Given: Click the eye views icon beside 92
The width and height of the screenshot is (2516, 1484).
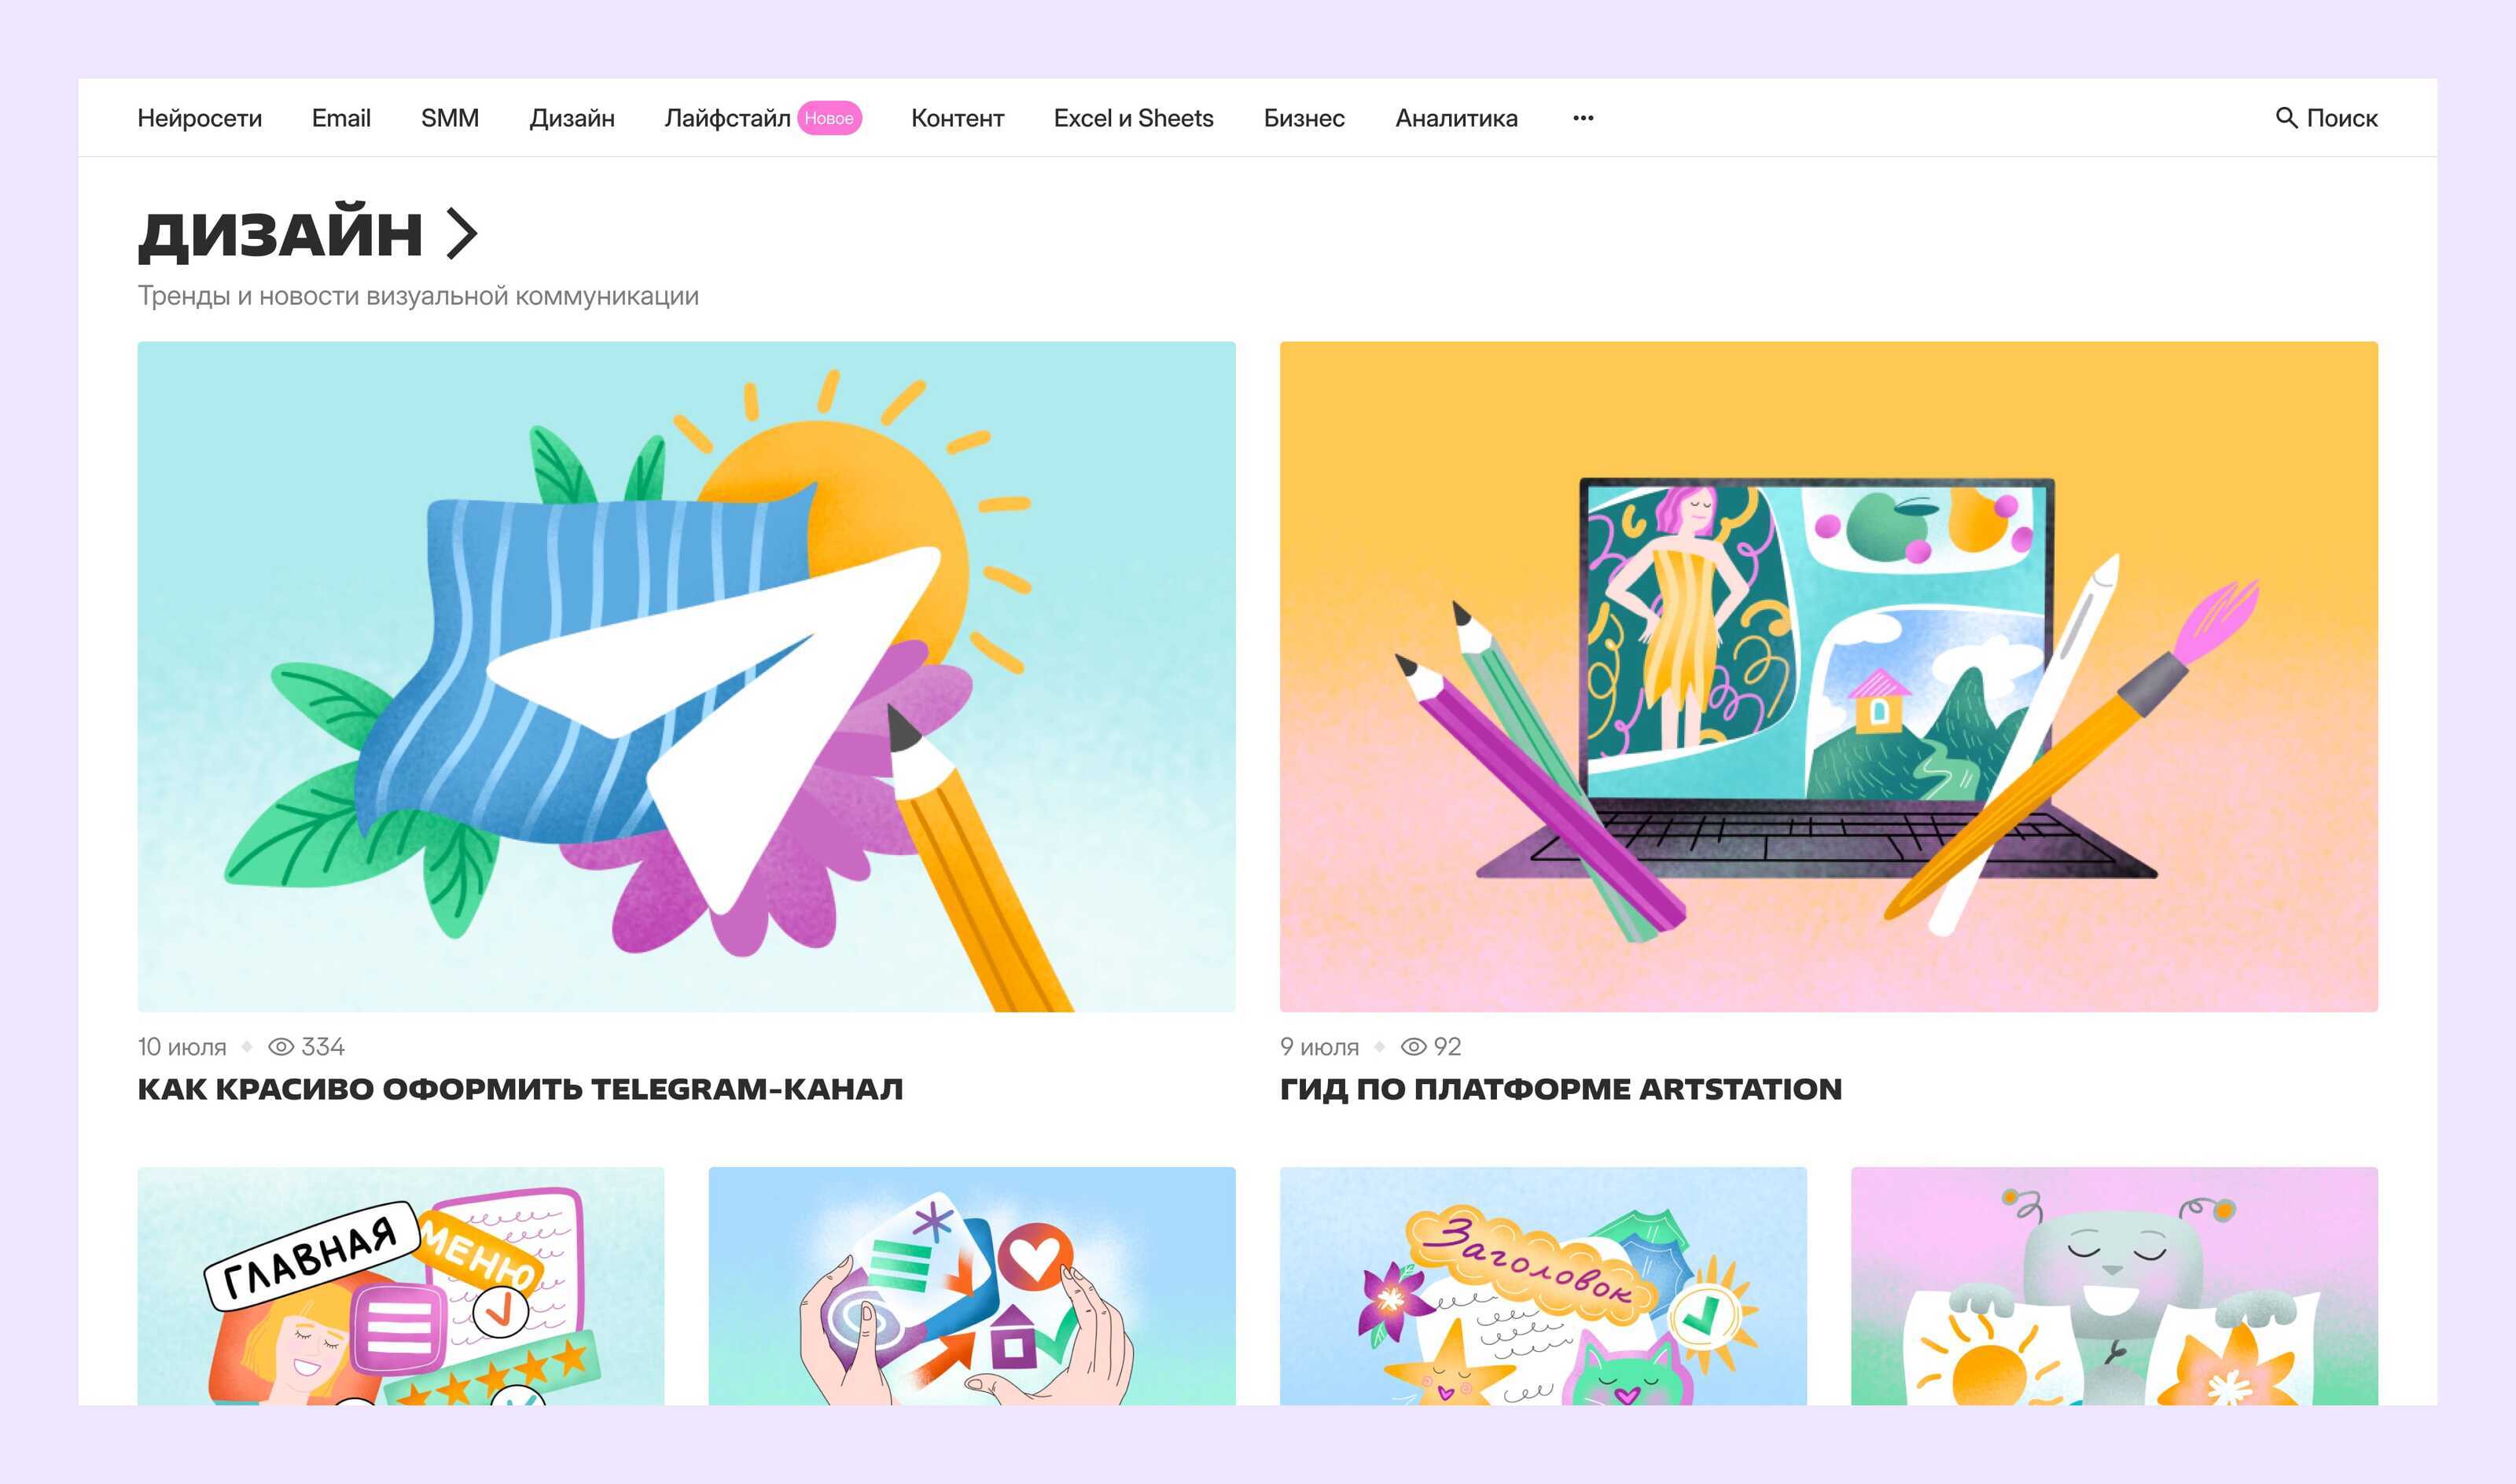Looking at the screenshot, I should 1413,1047.
